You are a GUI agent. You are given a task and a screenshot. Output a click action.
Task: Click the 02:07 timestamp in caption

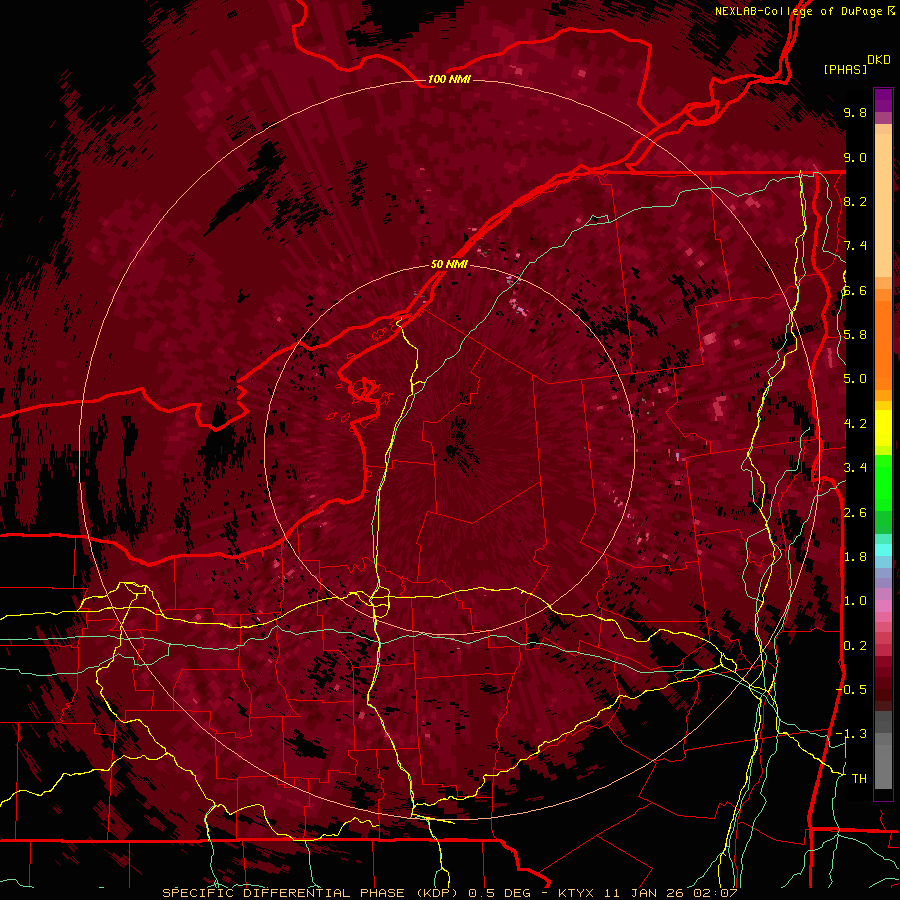715,893
